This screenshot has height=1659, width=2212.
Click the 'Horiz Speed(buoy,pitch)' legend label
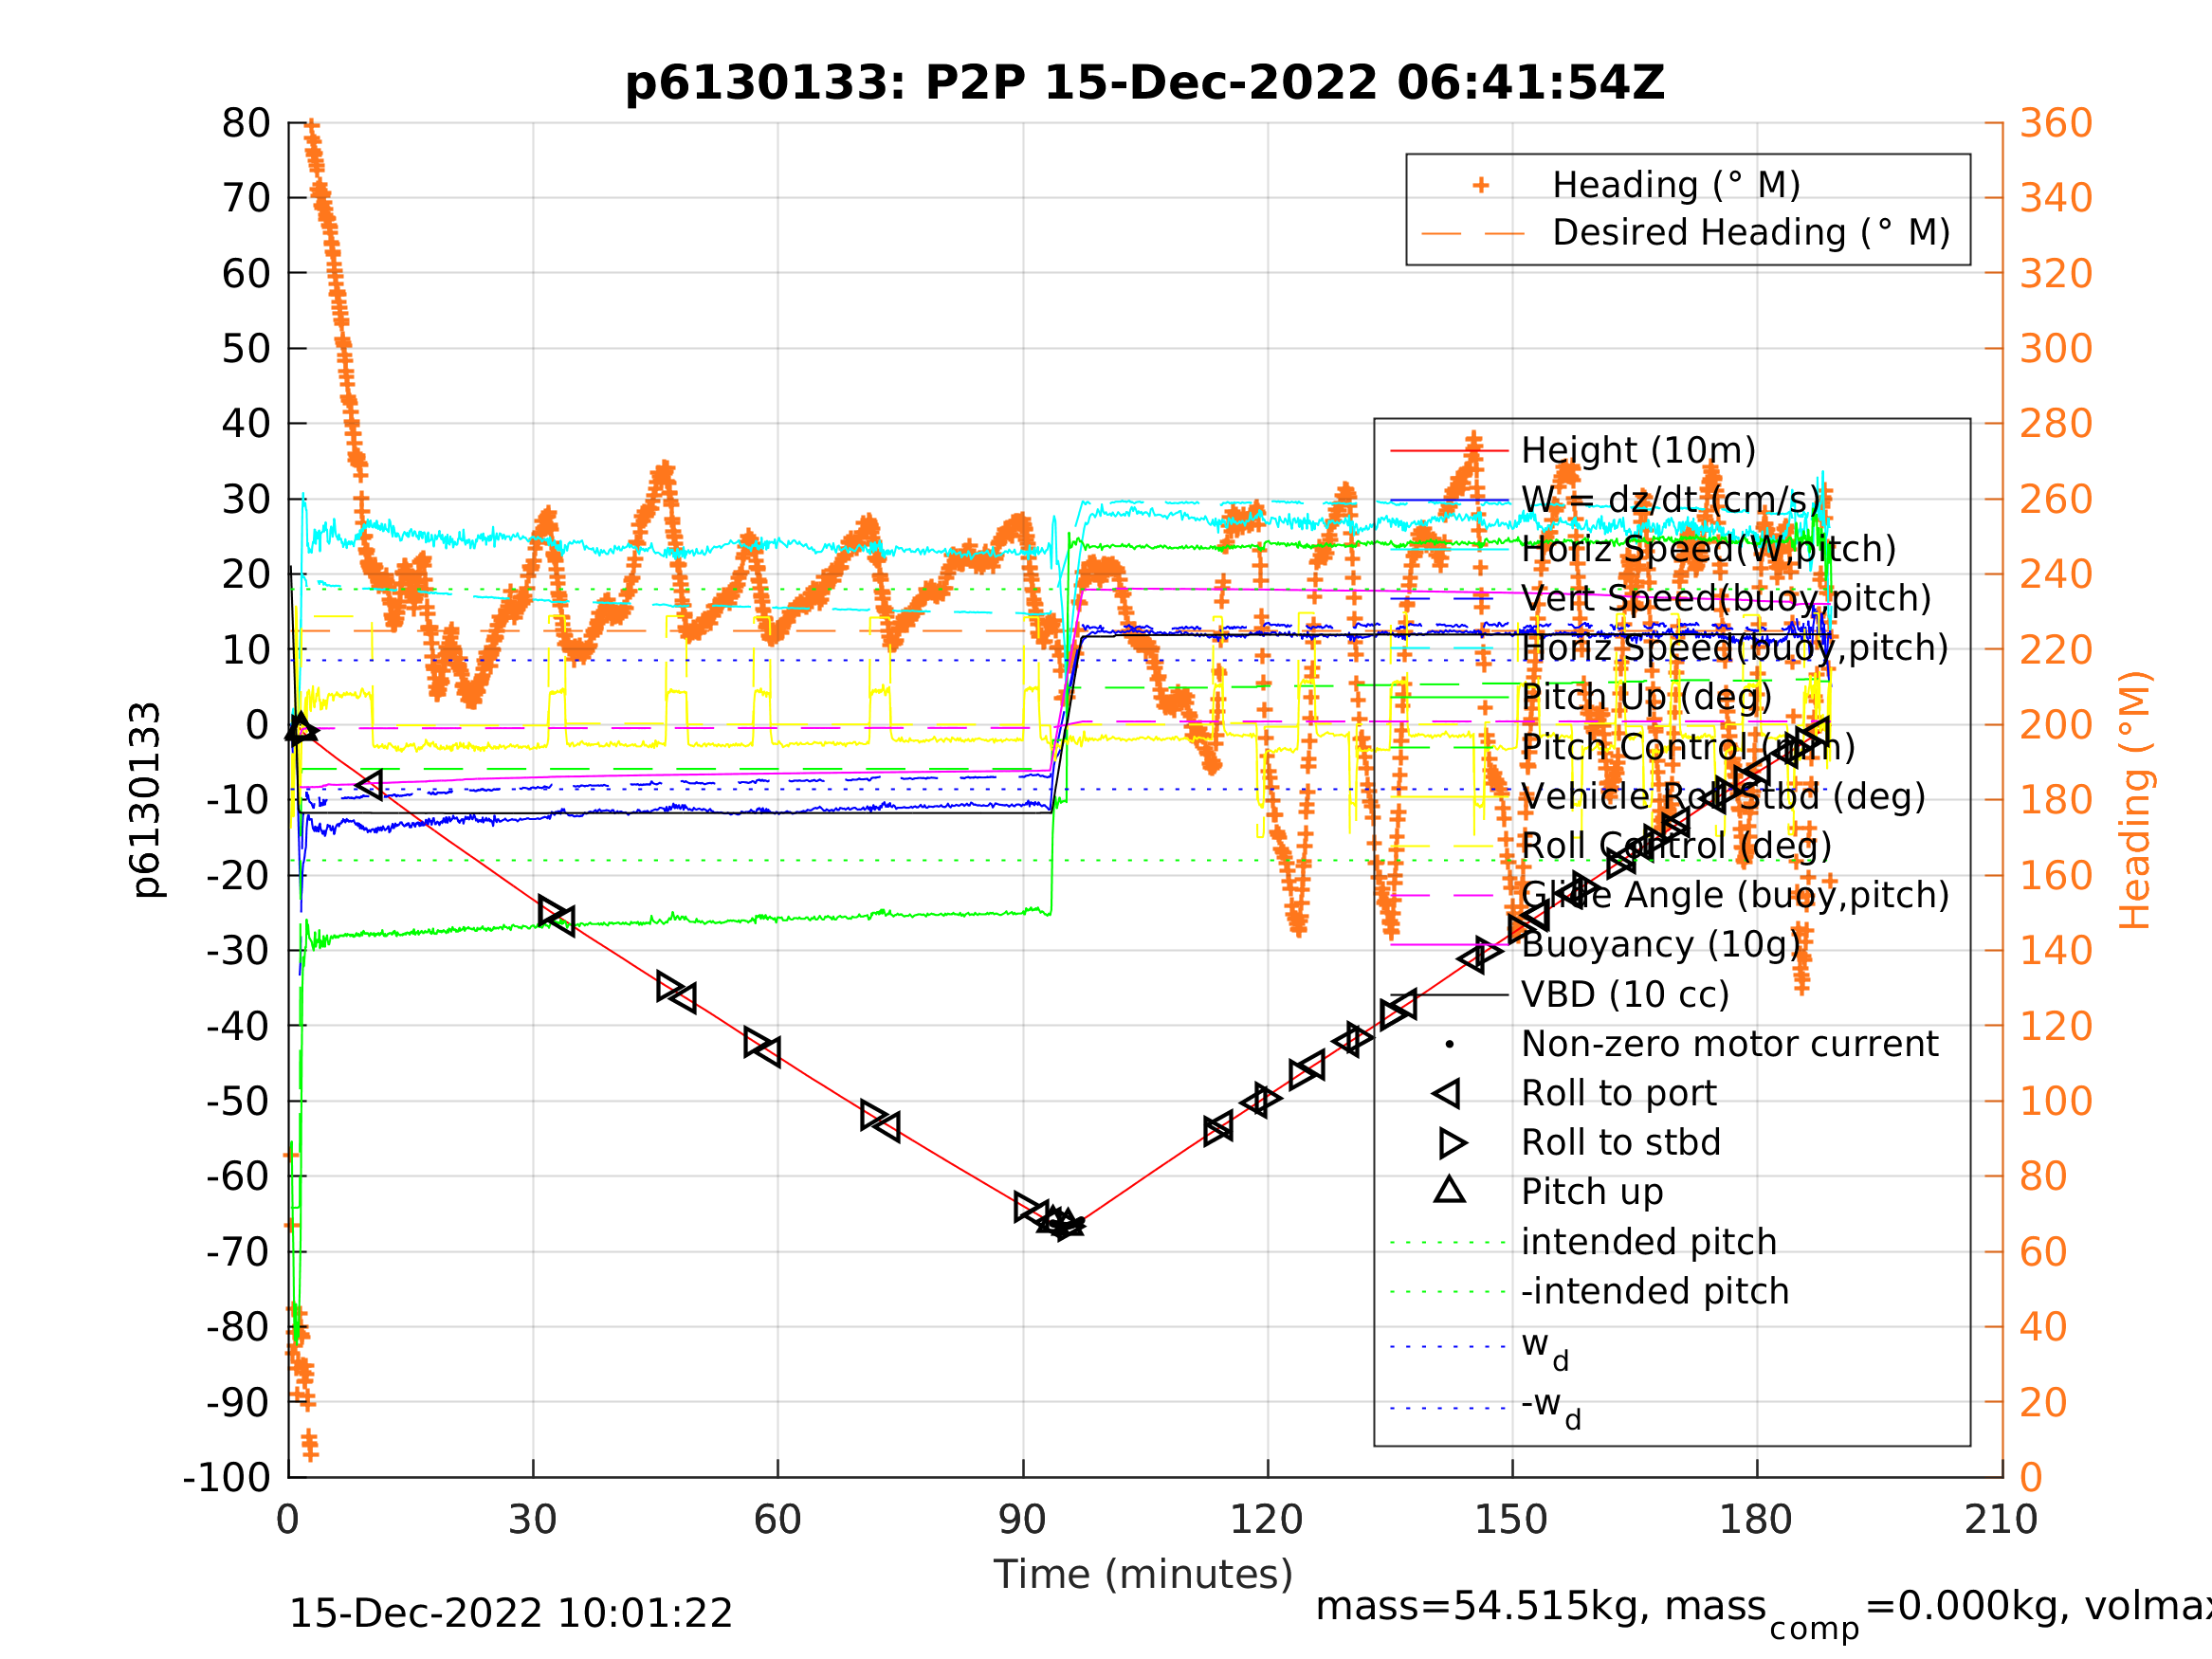[x=1735, y=648]
